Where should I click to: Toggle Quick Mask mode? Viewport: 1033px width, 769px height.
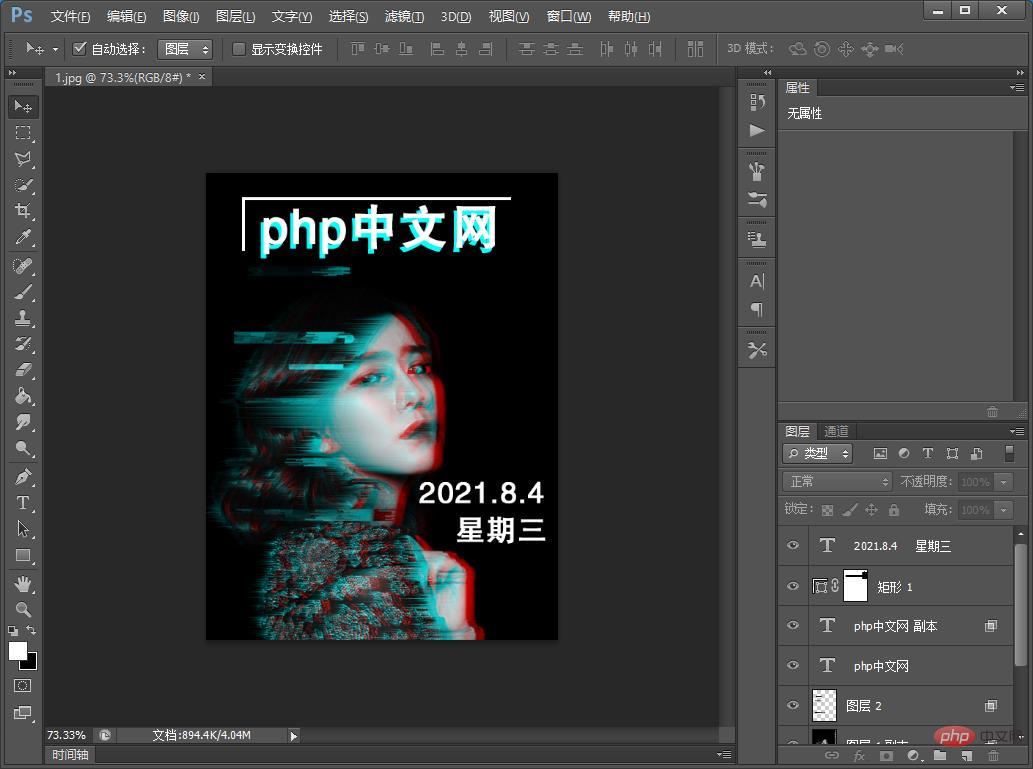click(x=22, y=685)
